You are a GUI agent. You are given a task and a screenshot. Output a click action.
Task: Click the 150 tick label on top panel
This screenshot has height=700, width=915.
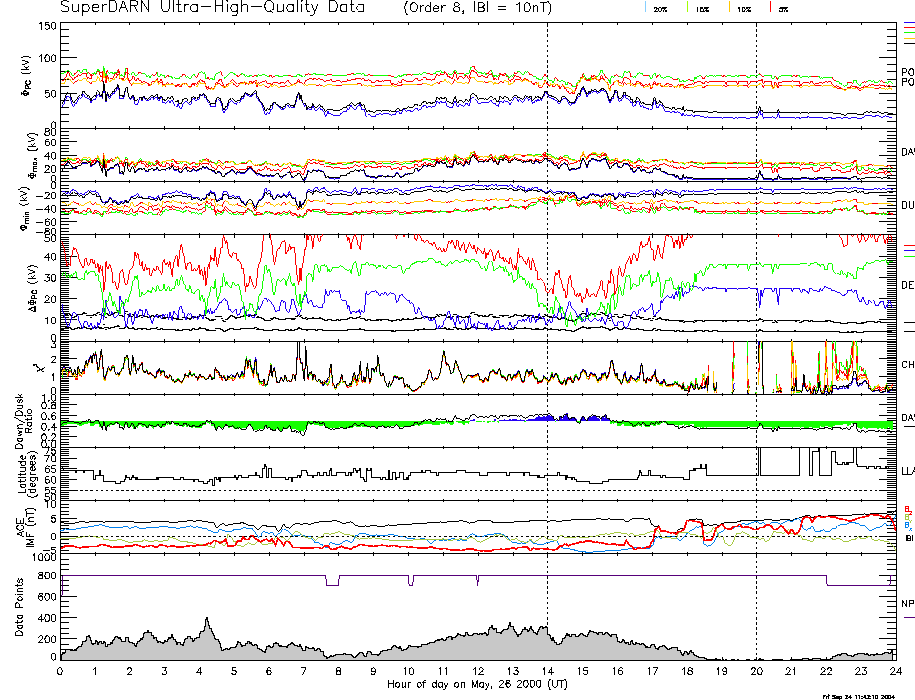point(45,26)
